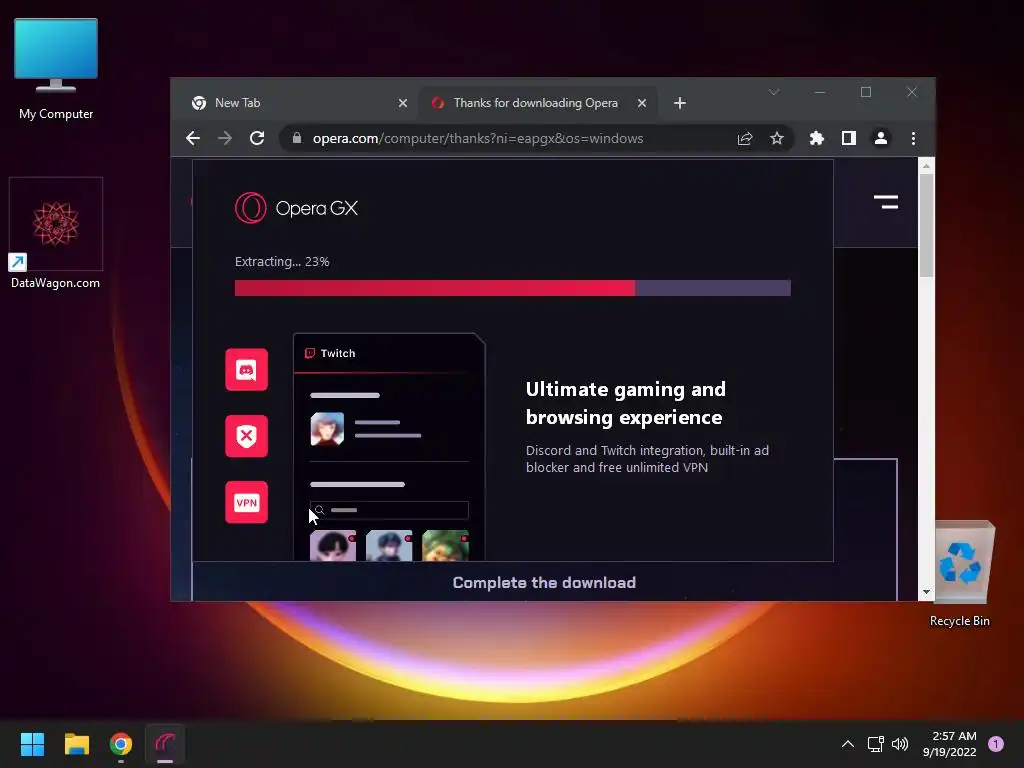Click the browser forward arrow
The height and width of the screenshot is (768, 1024).
coord(225,138)
